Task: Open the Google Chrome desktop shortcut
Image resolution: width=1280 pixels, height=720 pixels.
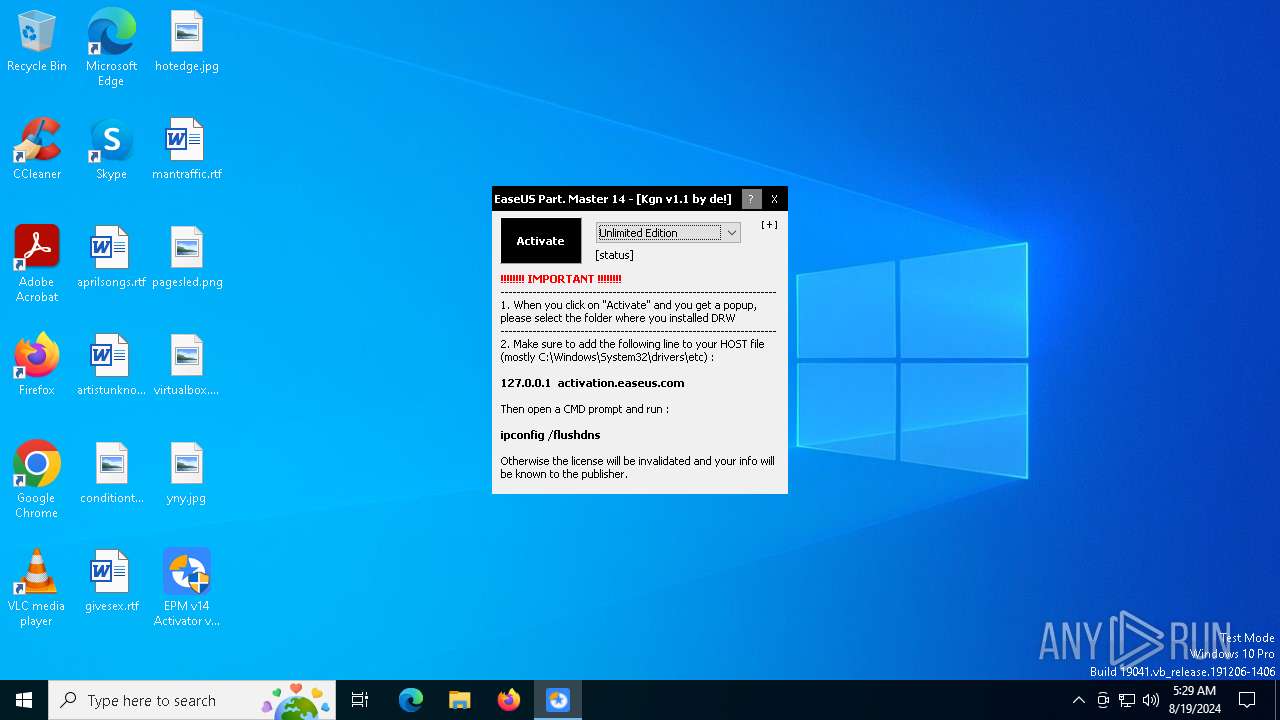Action: coord(37,480)
